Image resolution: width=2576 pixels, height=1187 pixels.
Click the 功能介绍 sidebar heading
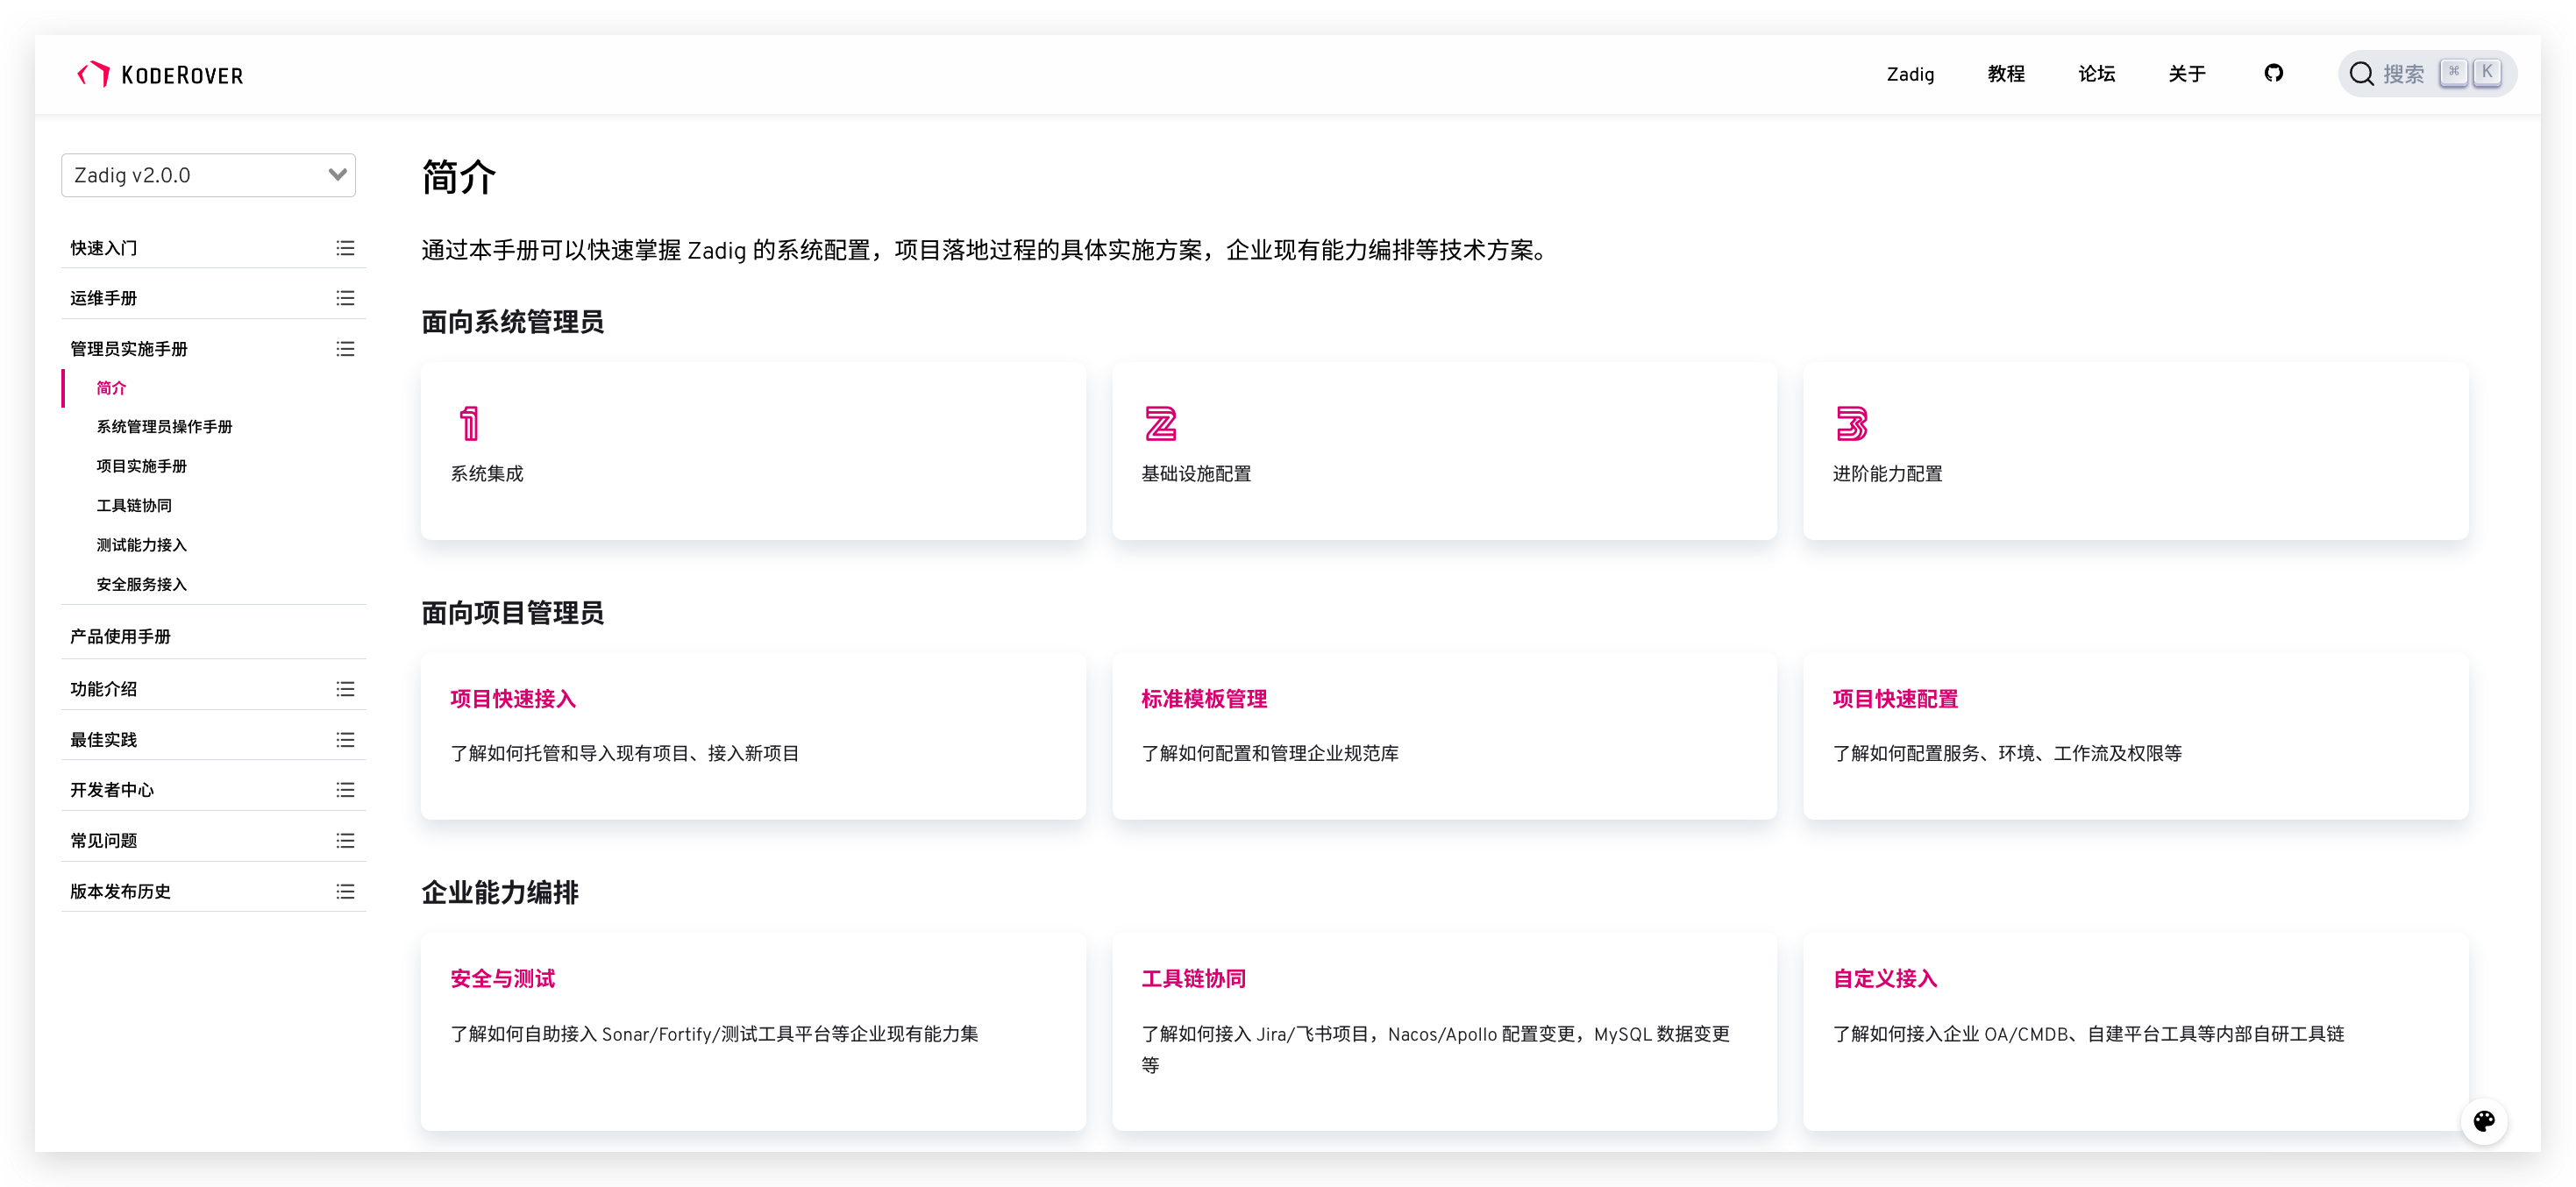103,689
